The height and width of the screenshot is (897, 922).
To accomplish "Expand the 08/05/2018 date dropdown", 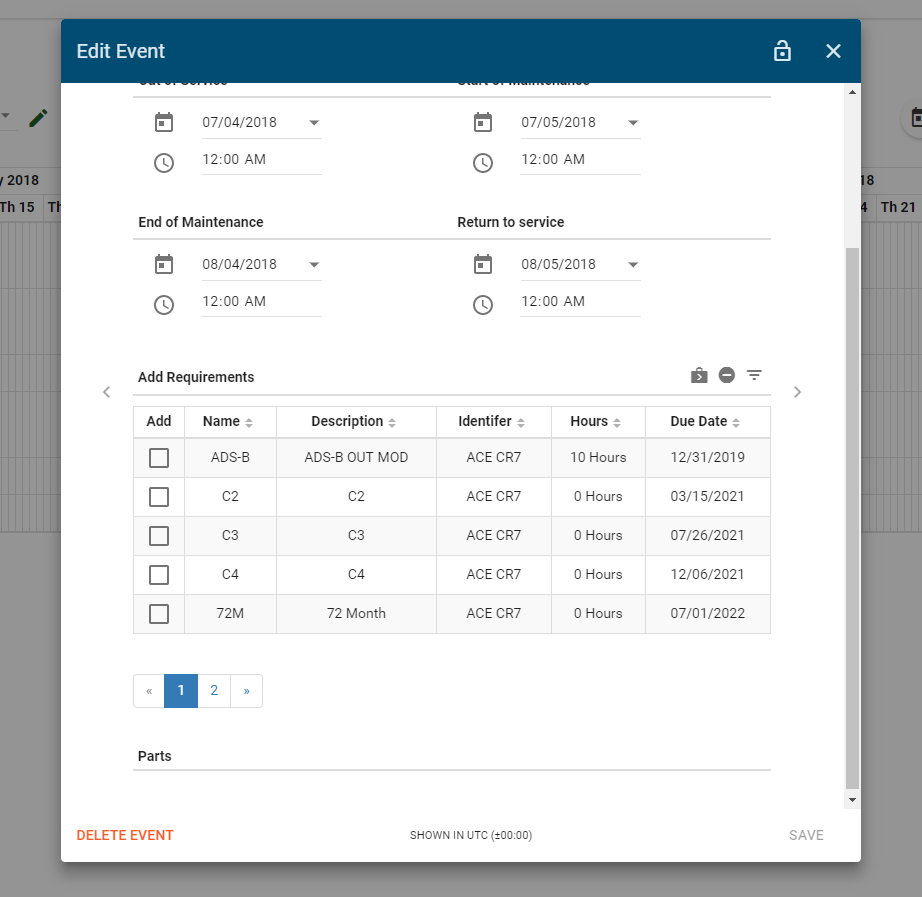I will (633, 265).
